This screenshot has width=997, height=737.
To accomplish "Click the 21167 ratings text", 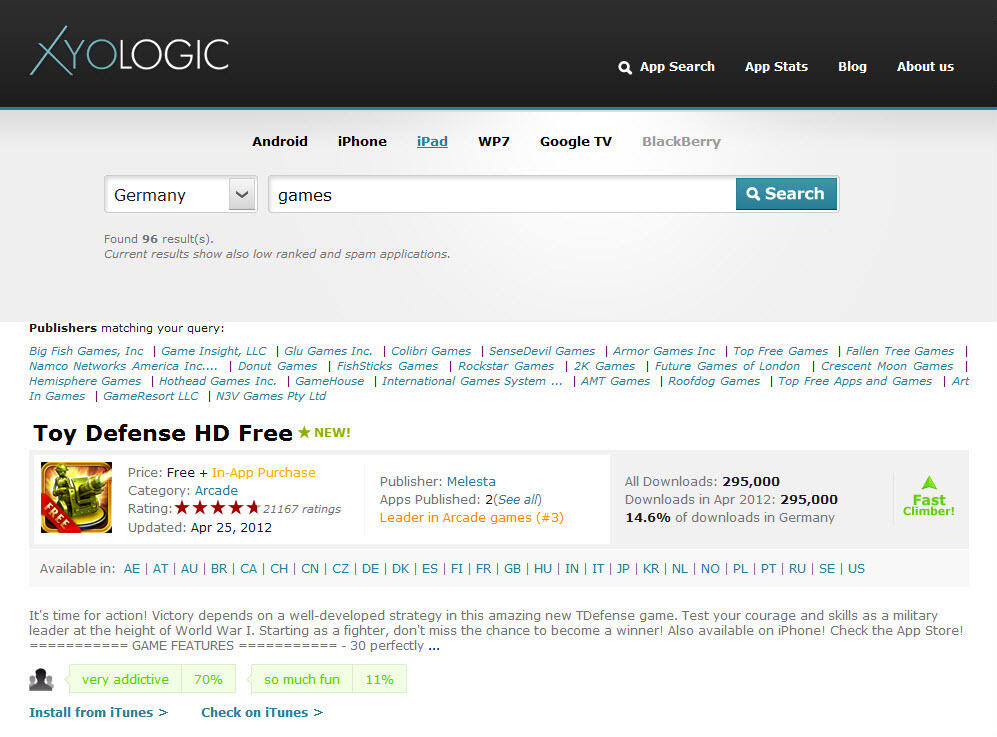I will pyautogui.click(x=302, y=509).
